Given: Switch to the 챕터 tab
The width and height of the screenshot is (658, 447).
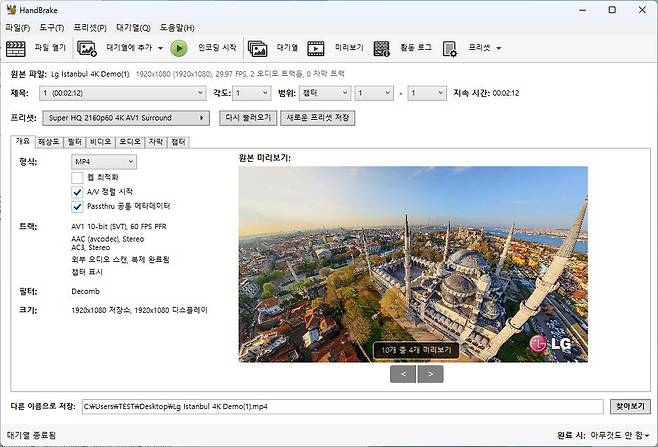Looking at the screenshot, I should (x=178, y=142).
